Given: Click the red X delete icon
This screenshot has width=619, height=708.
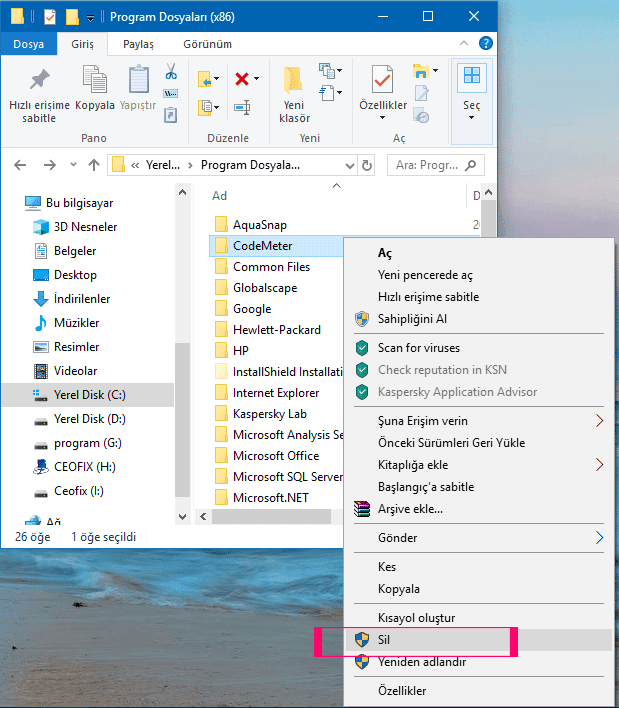Looking at the screenshot, I should tap(242, 79).
